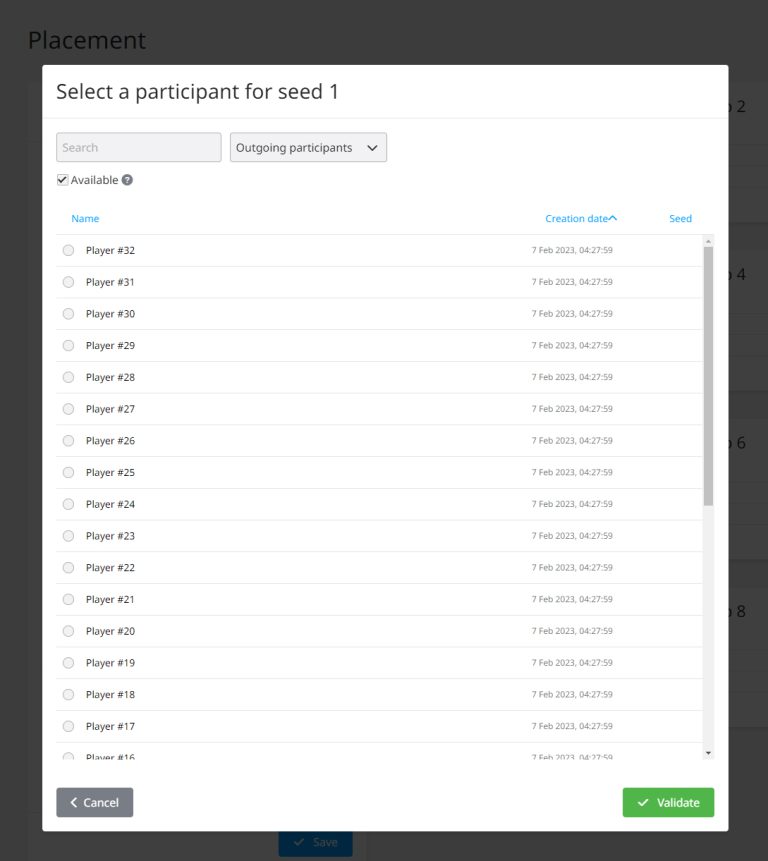Select the radio button for Player #23
Image resolution: width=768 pixels, height=861 pixels.
pos(68,535)
